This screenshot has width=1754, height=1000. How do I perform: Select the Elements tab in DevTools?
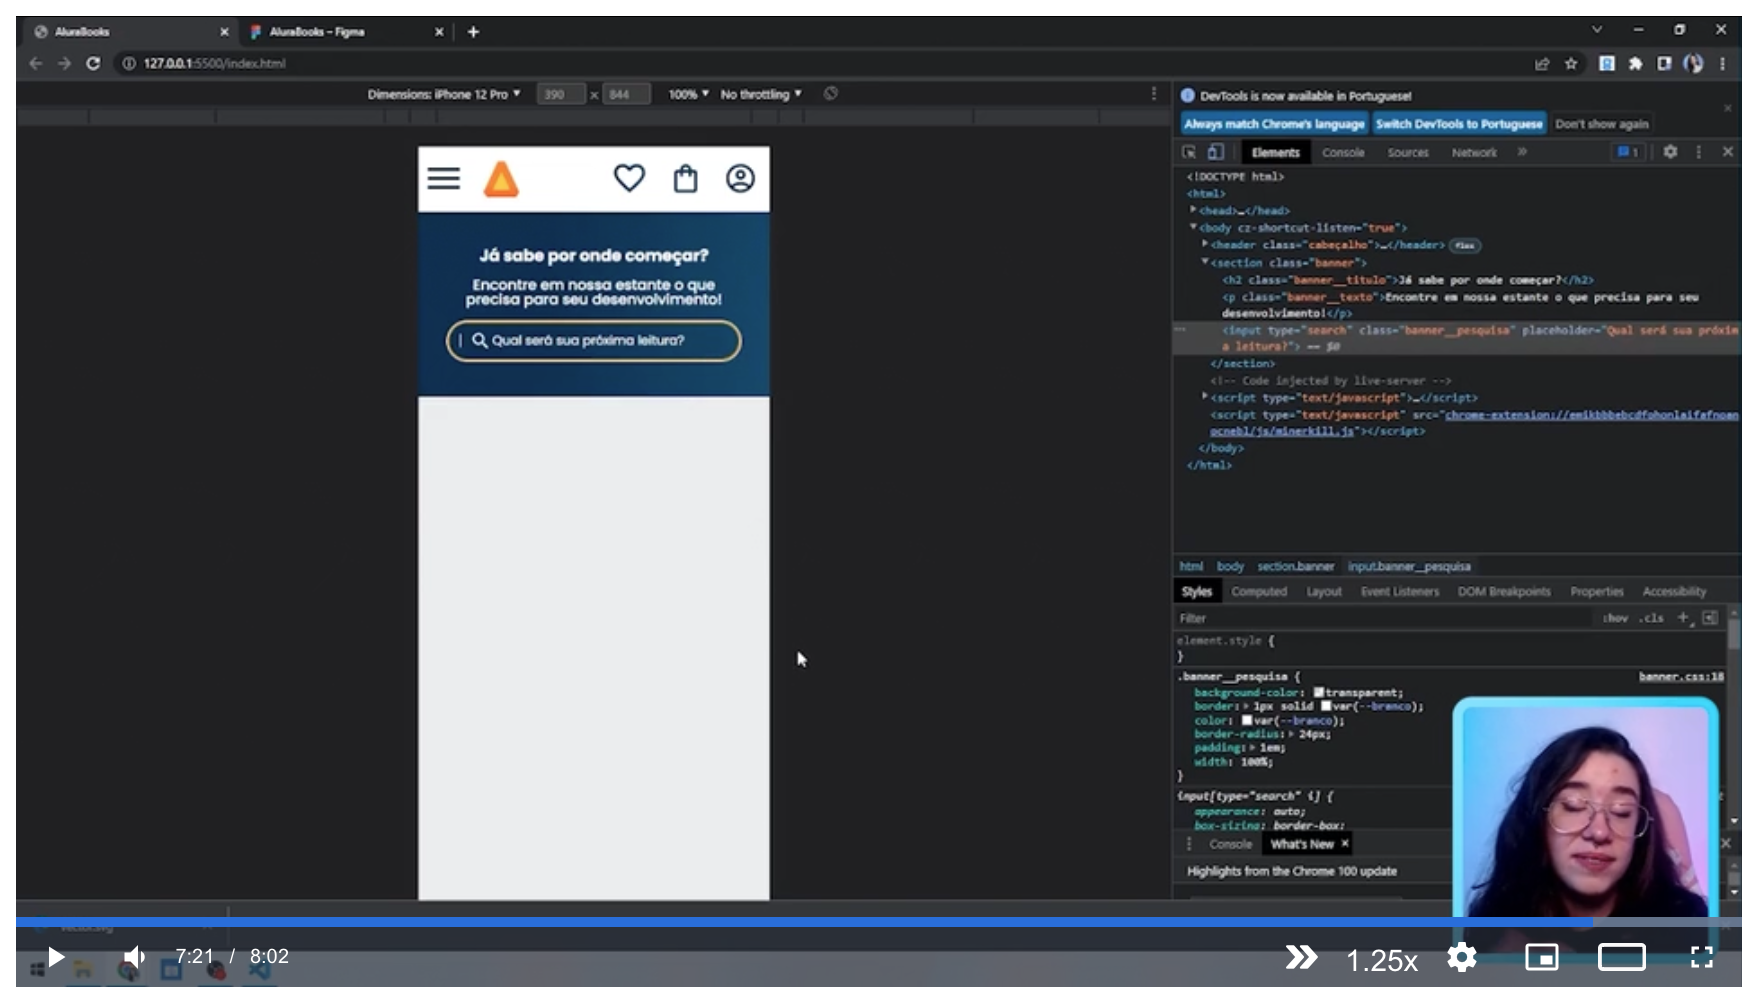(x=1275, y=152)
